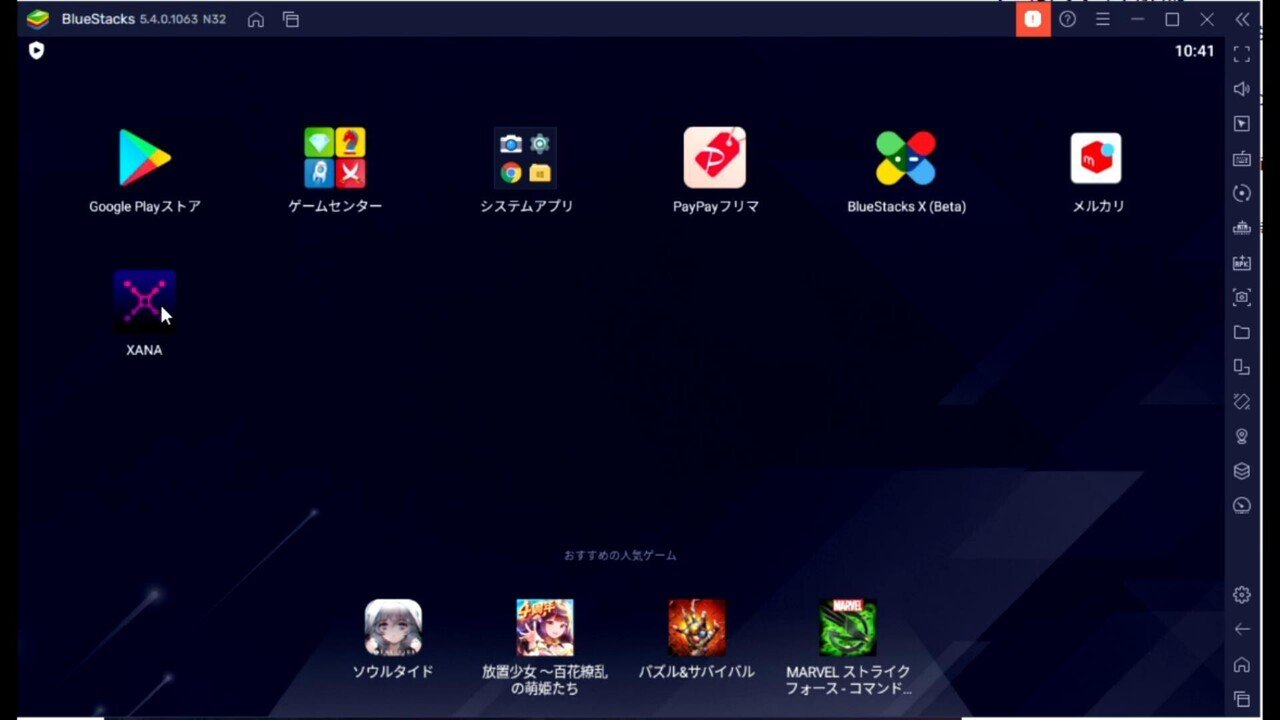Viewport: 1280px width, 720px height.
Task: Click the おすすめの人気ゲーム heading text
Action: 620,555
